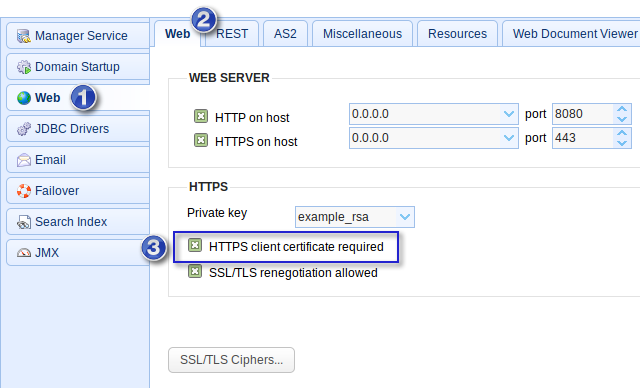Open the Miscellaneous tab
The width and height of the screenshot is (640, 388).
pos(362,33)
